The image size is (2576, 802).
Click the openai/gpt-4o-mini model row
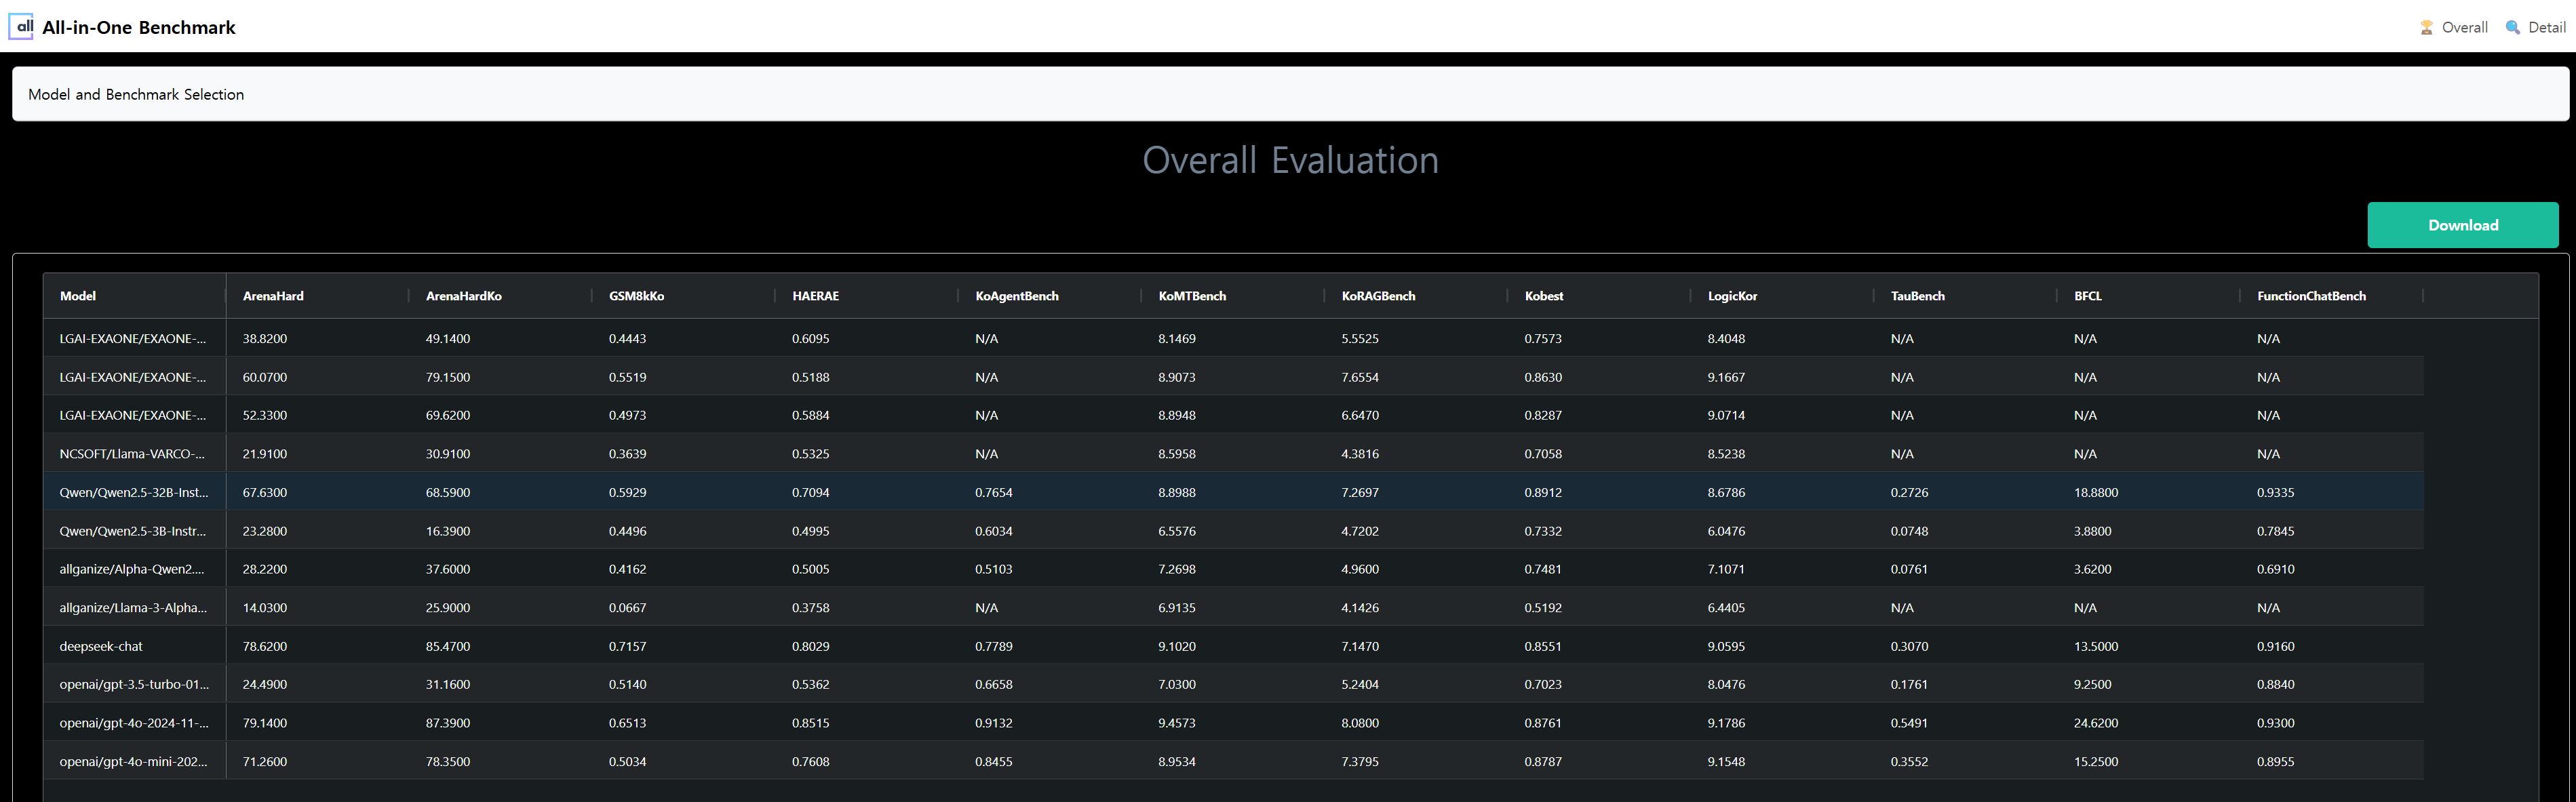coord(133,761)
